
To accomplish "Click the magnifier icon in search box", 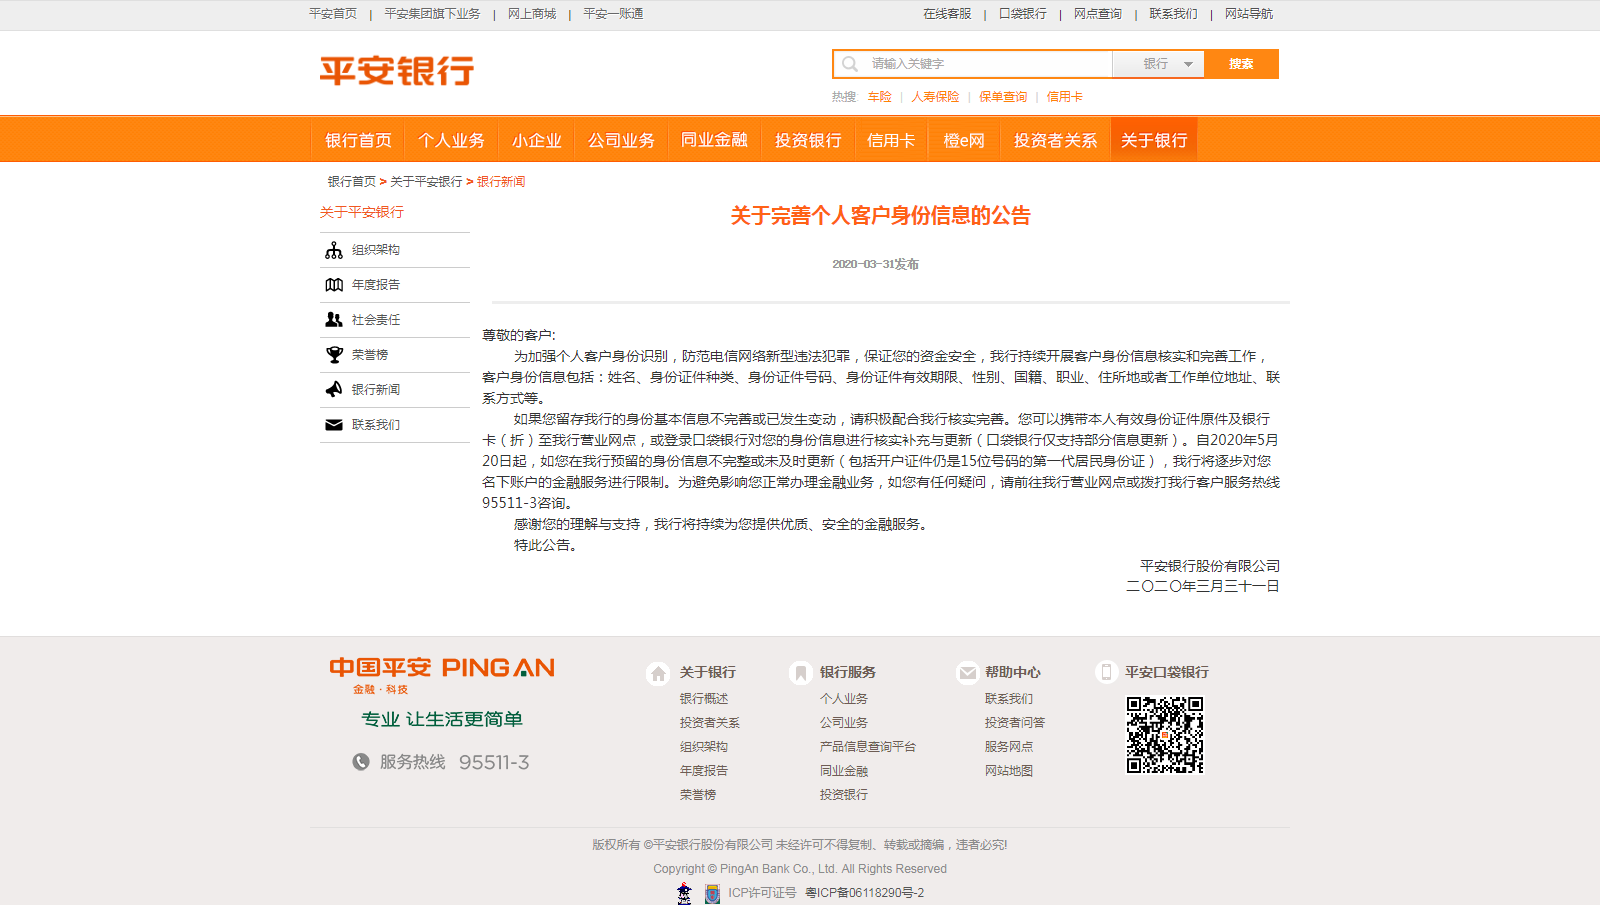I will coord(850,64).
